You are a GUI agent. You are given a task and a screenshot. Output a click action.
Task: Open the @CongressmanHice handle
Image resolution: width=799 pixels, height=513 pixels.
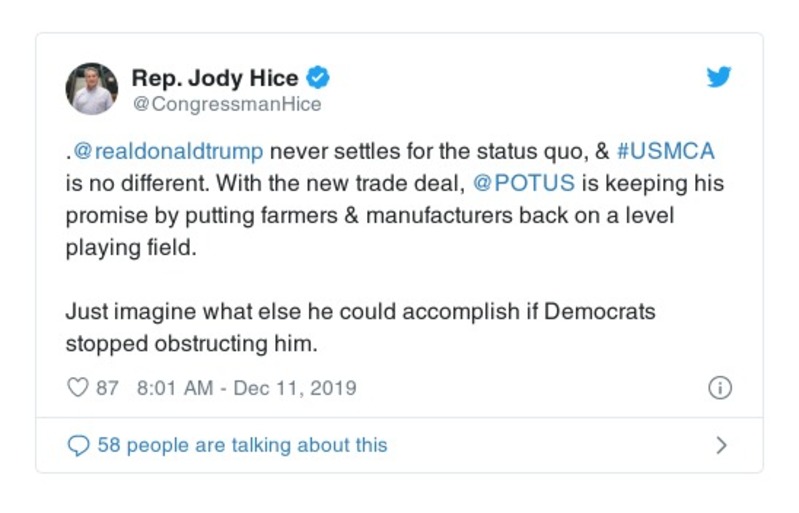pyautogui.click(x=226, y=104)
